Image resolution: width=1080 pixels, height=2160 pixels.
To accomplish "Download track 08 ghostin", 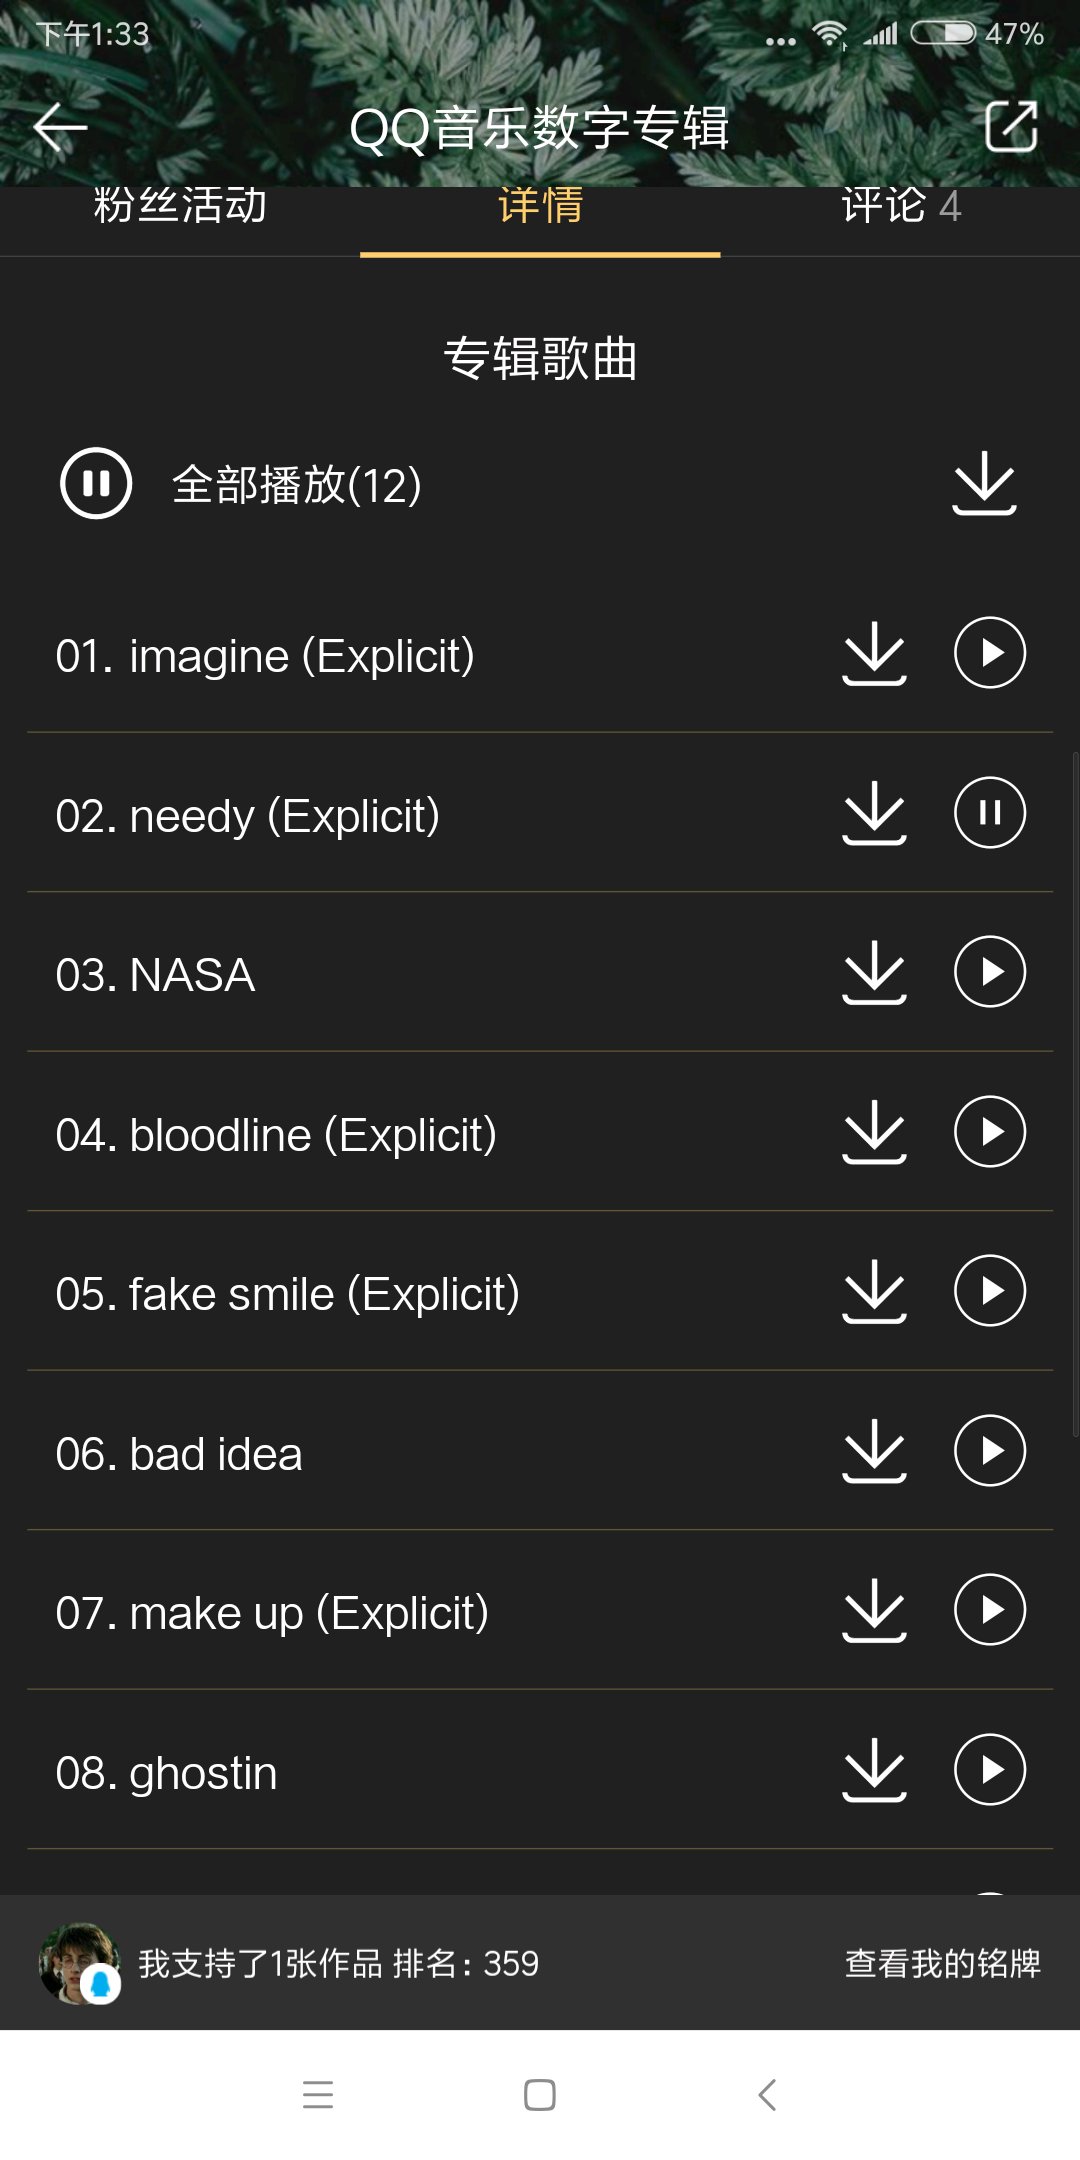I will click(x=874, y=1770).
